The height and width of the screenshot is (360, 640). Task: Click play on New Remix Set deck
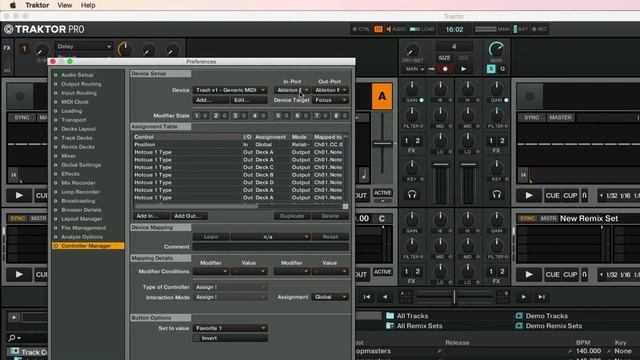point(529,274)
